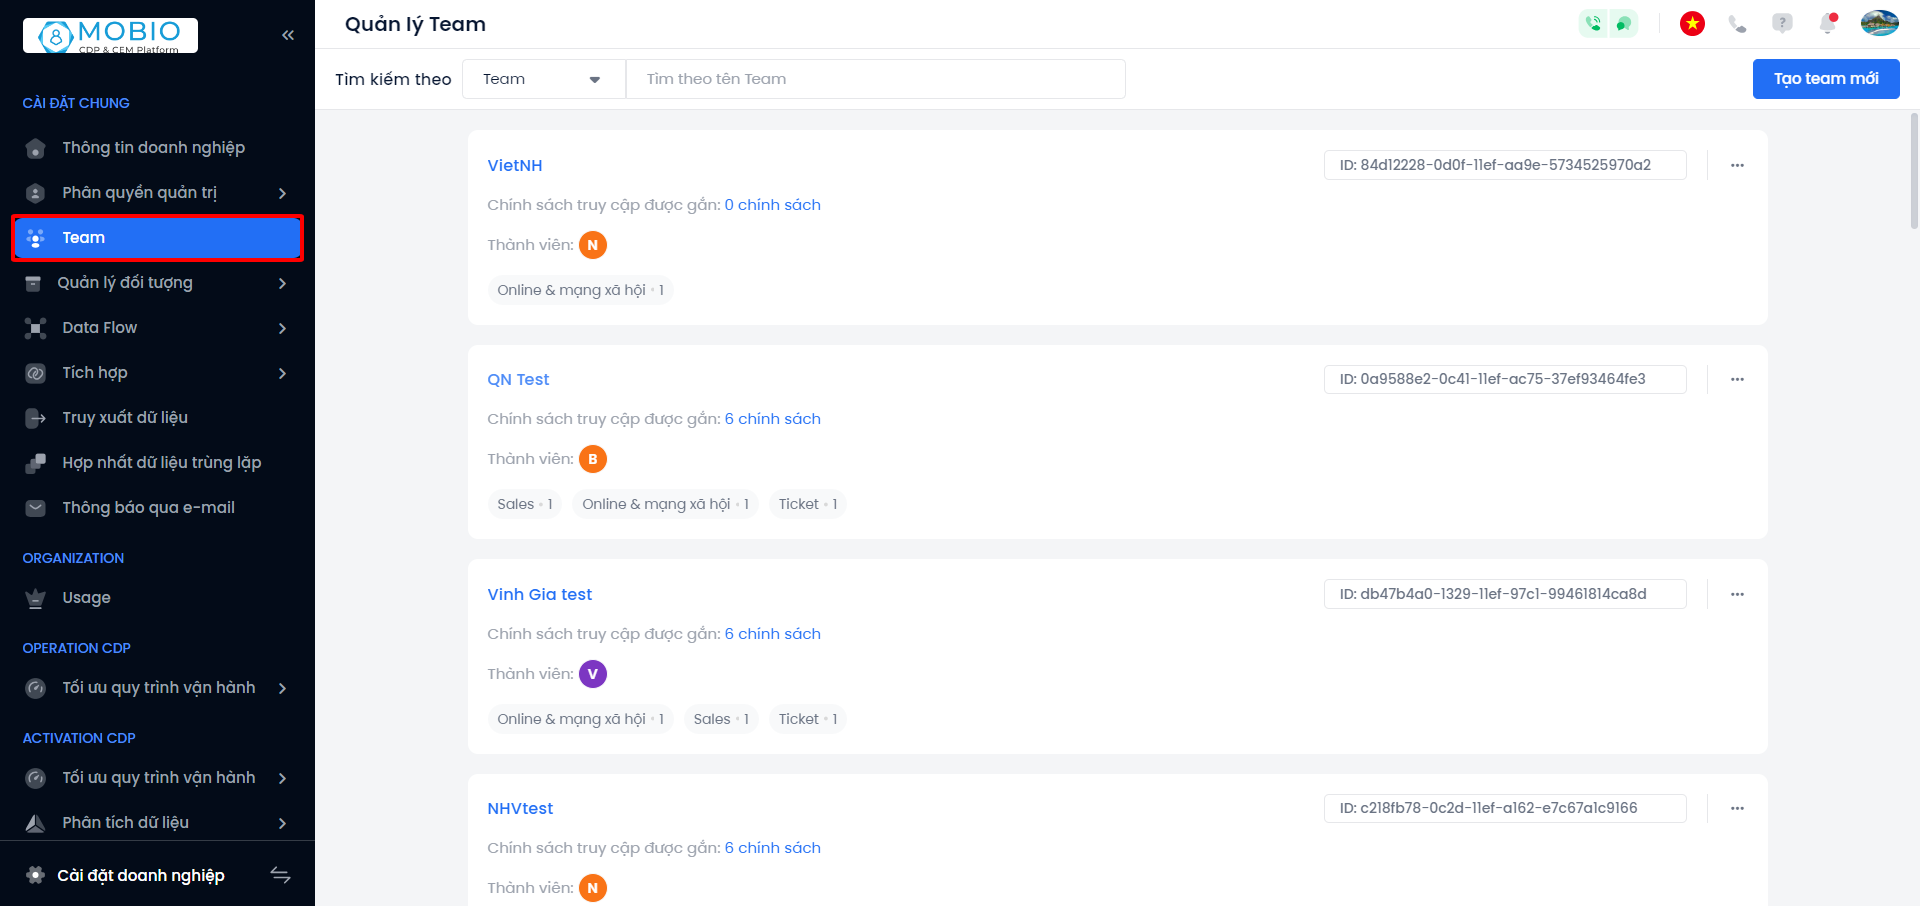Image resolution: width=1920 pixels, height=906 pixels.
Task: Open more options for VietNH team
Action: 1737,165
